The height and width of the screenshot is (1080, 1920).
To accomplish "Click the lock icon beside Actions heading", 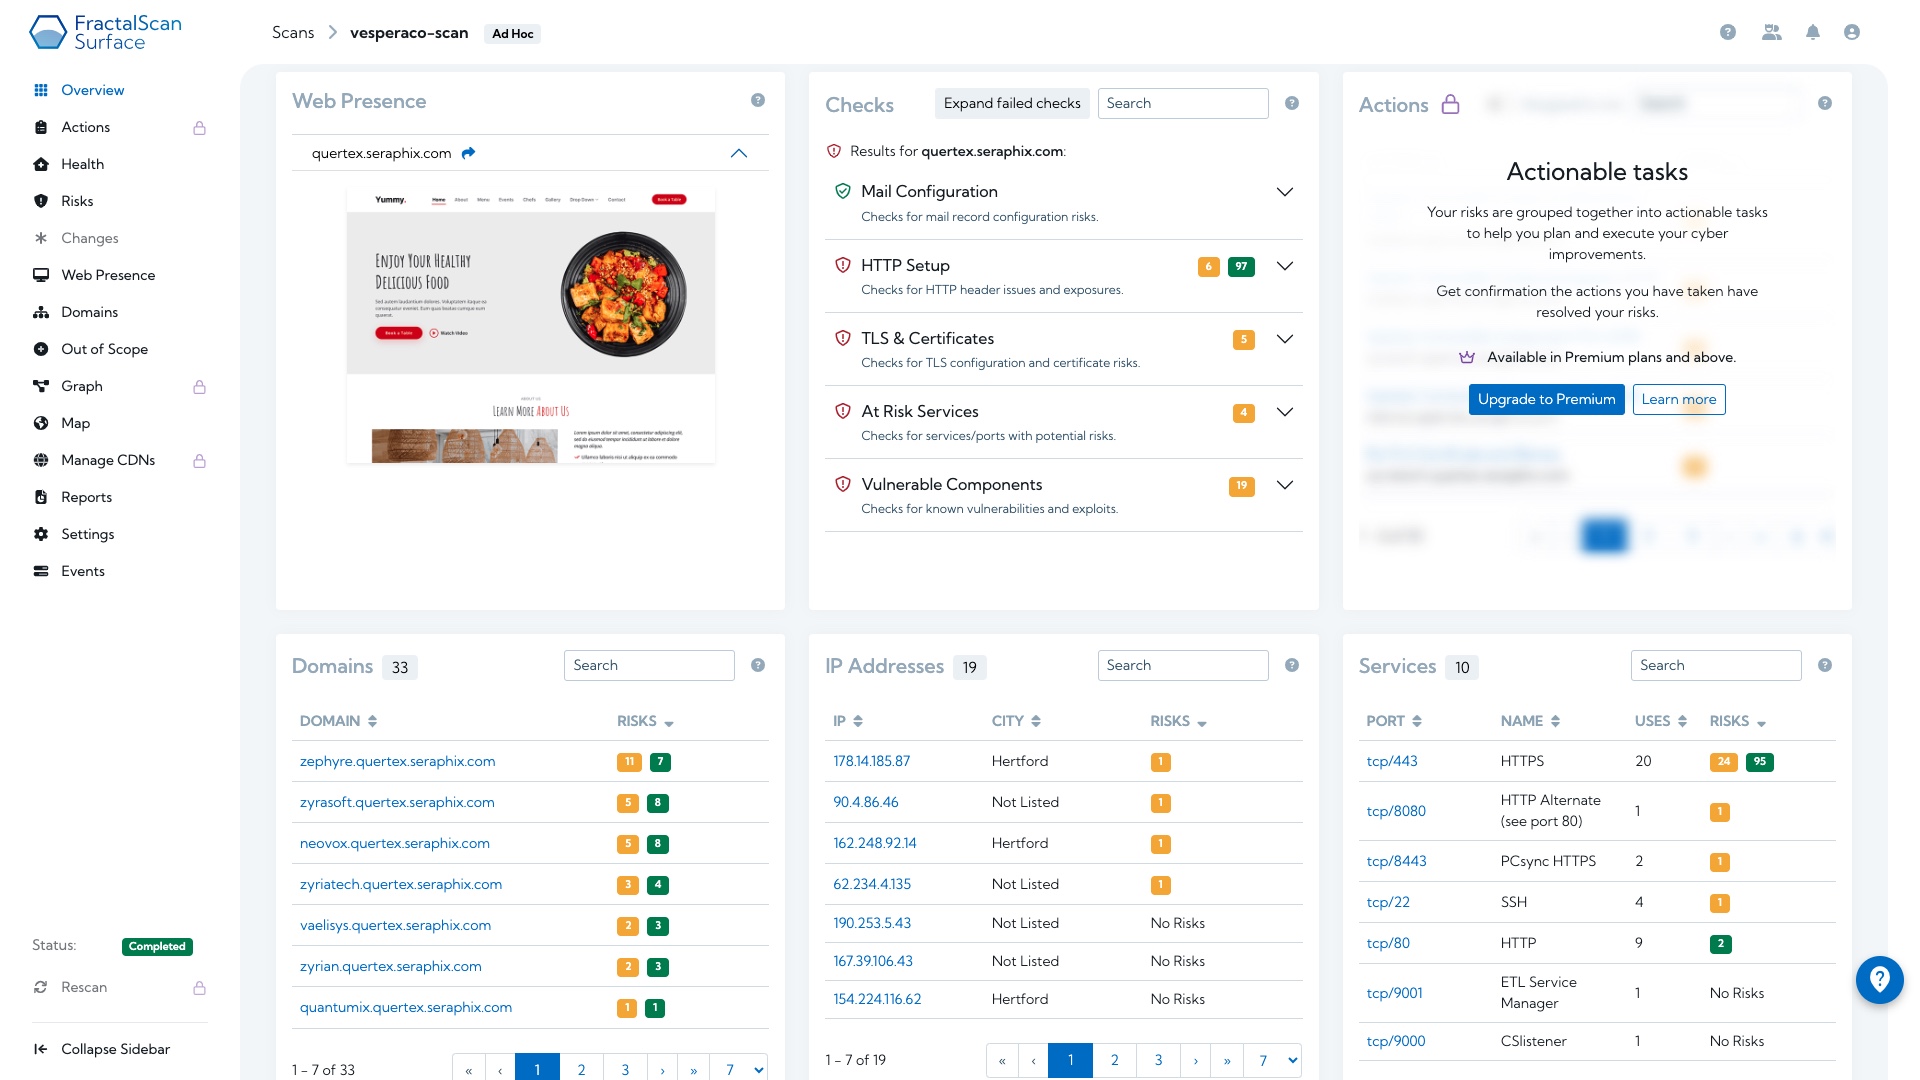I will [x=1450, y=104].
